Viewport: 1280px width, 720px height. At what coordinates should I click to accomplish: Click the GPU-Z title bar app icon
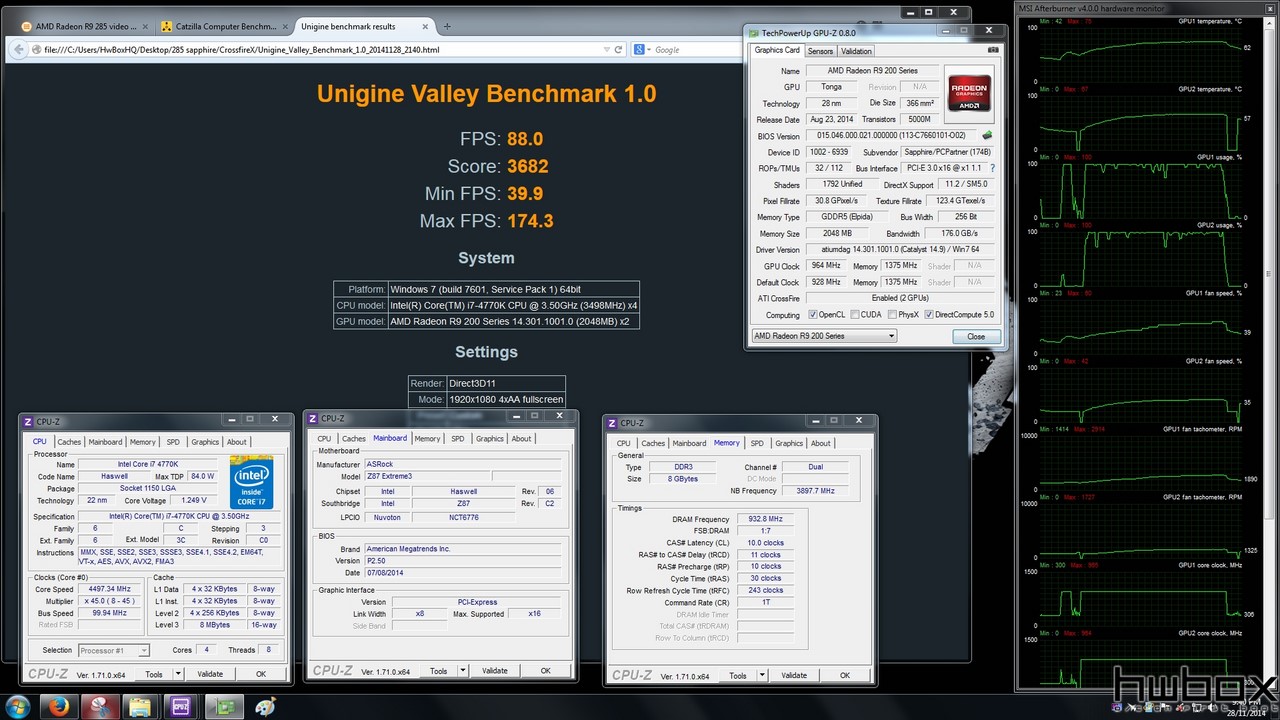click(x=754, y=32)
